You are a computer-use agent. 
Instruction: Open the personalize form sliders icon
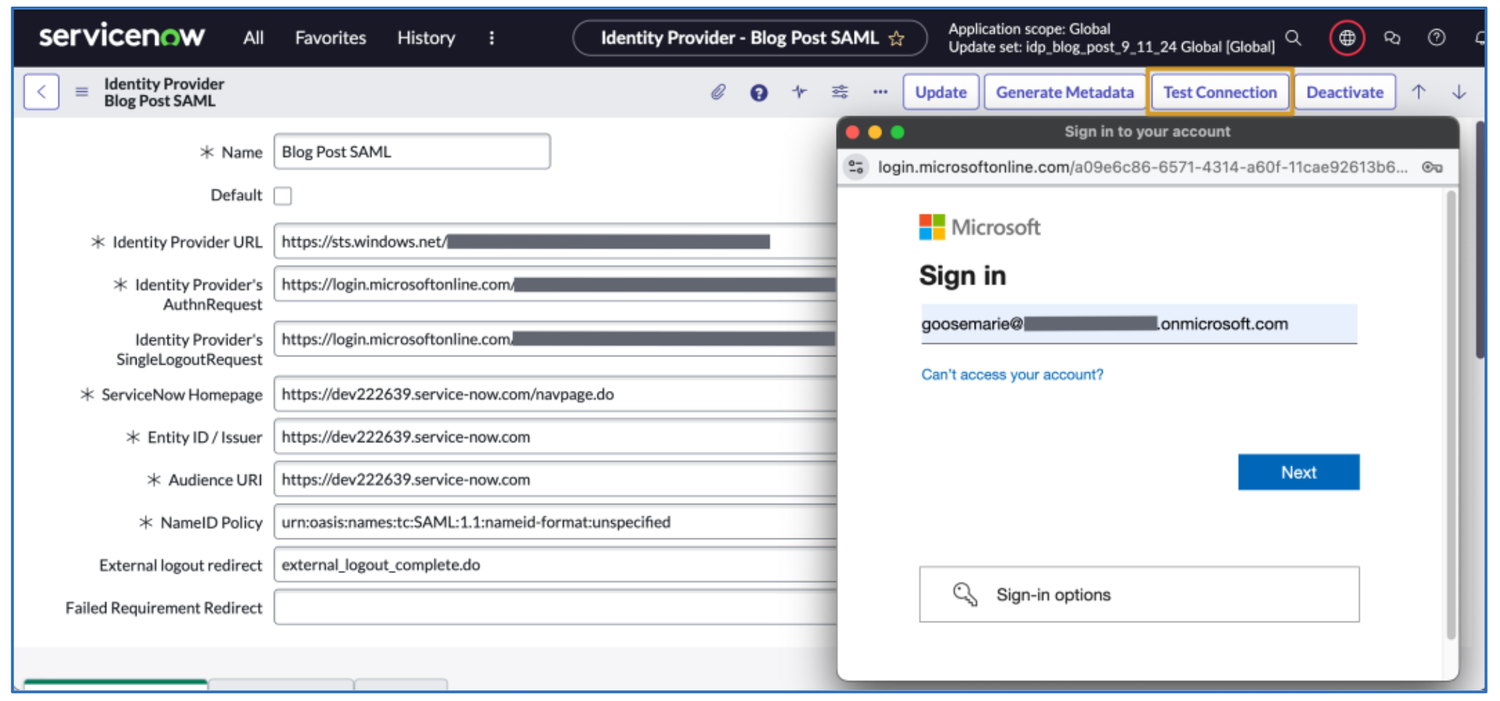point(840,92)
